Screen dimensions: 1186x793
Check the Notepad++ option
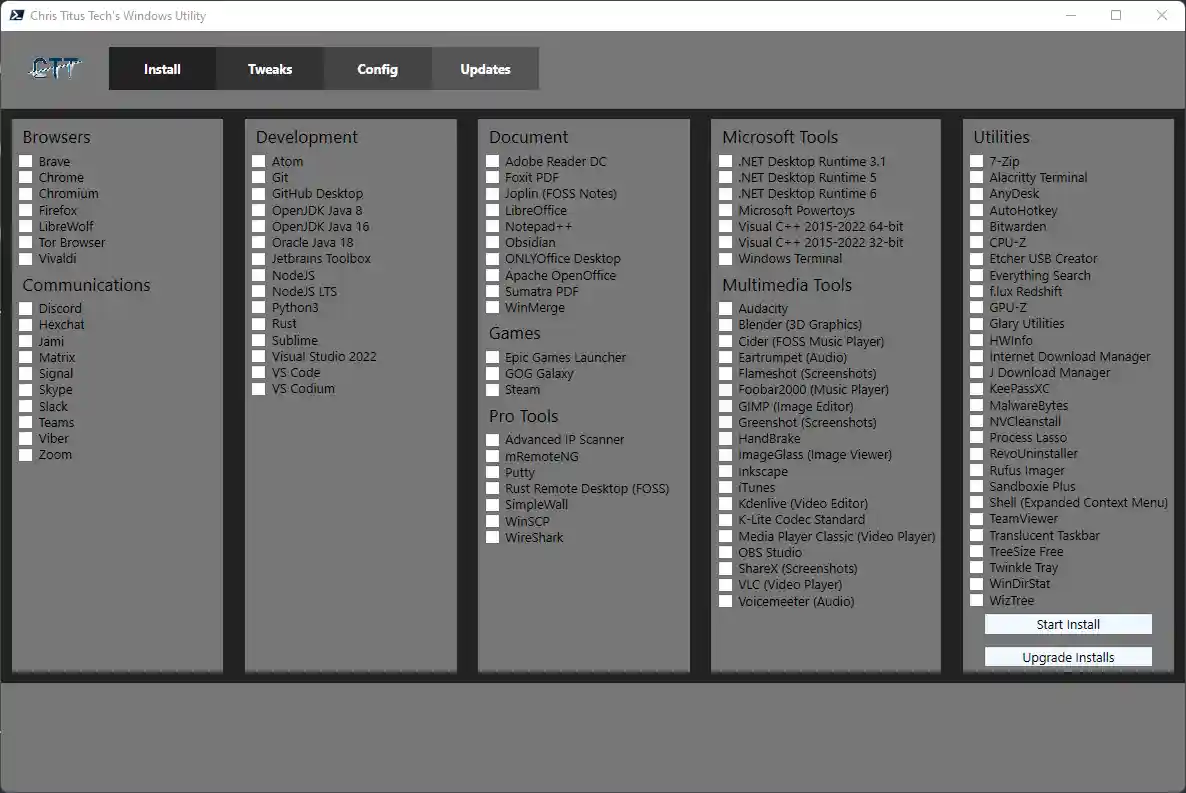coord(493,227)
